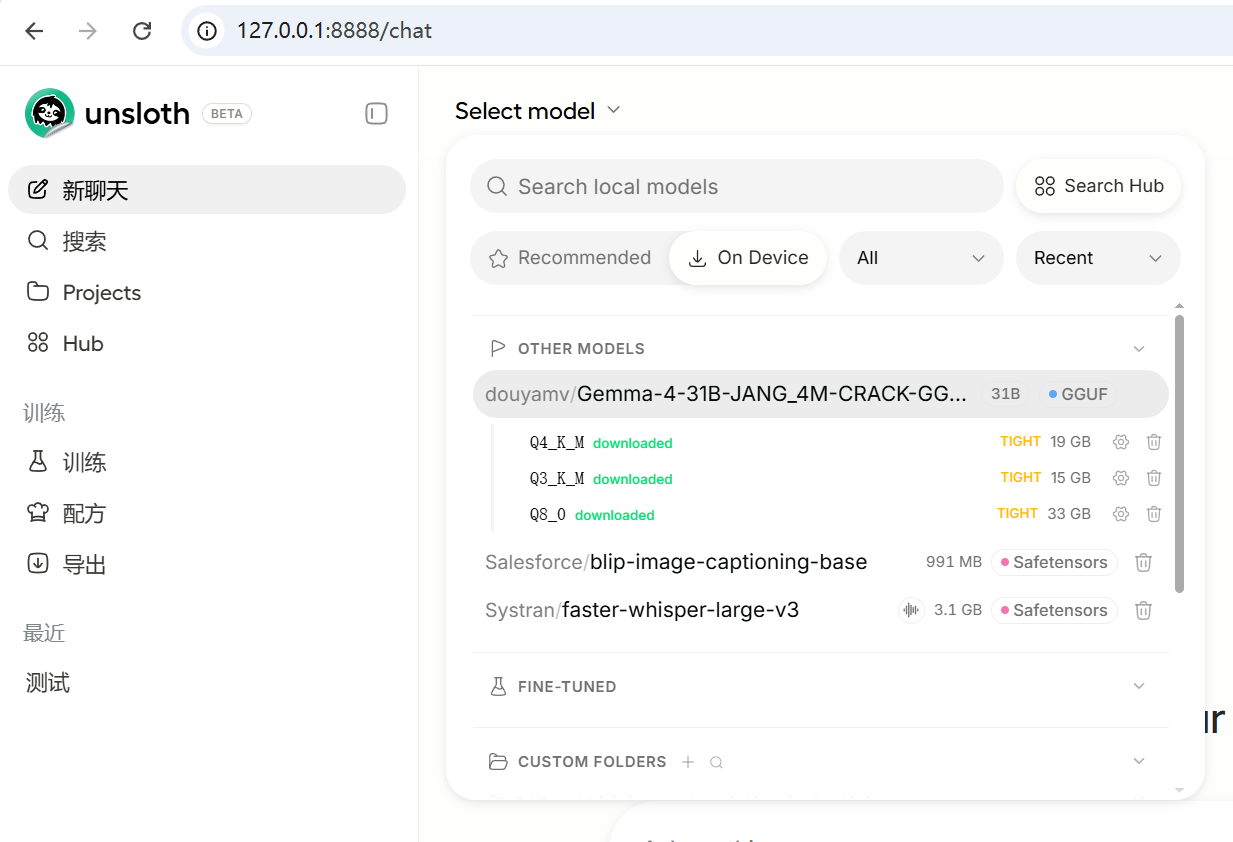Click the unsloth sloth logo
Image resolution: width=1233 pixels, height=842 pixels.
click(50, 113)
